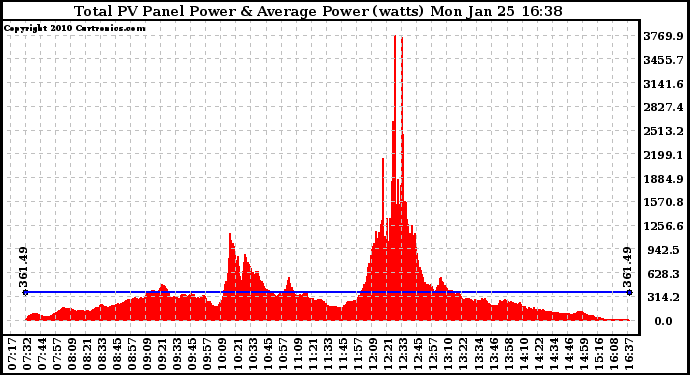Click the '10:21' time label
The image size is (690, 375).
238,354
